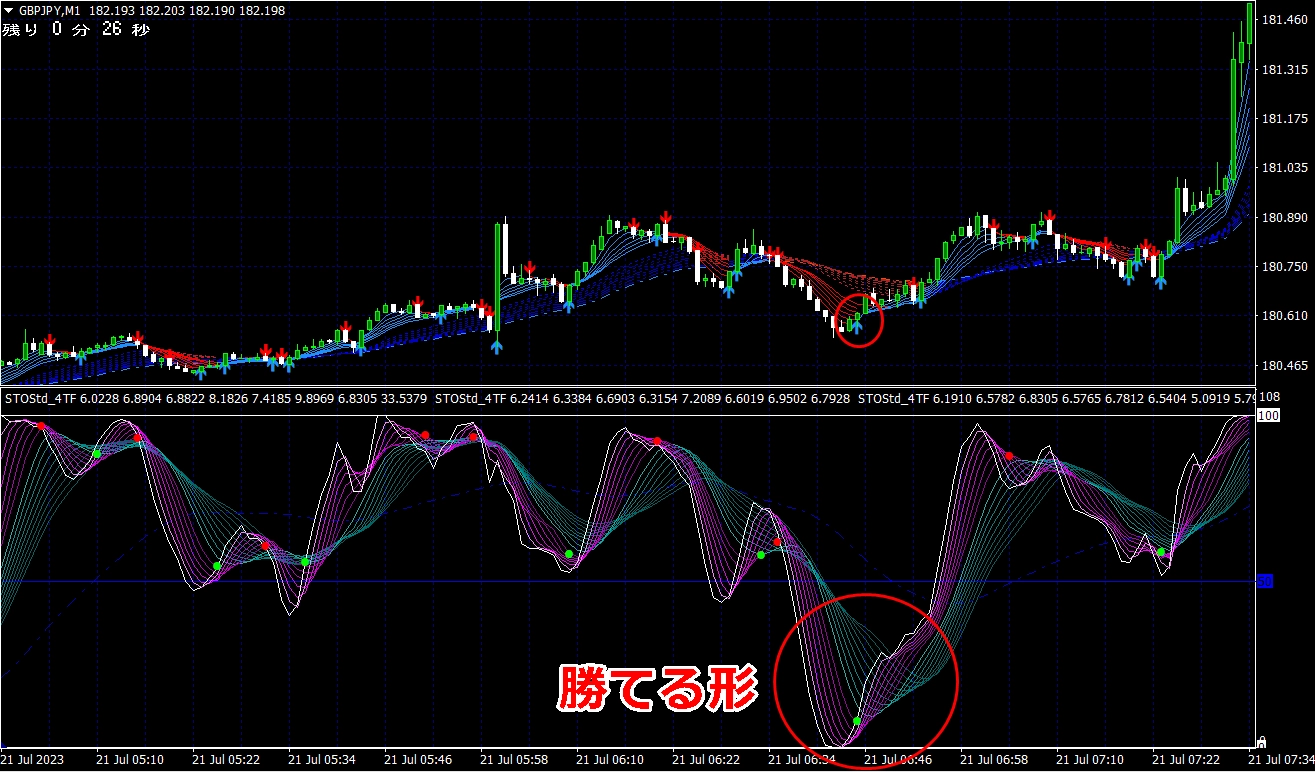
Task: Click the 21 Jul 05:46 time label
Action: click(x=418, y=760)
